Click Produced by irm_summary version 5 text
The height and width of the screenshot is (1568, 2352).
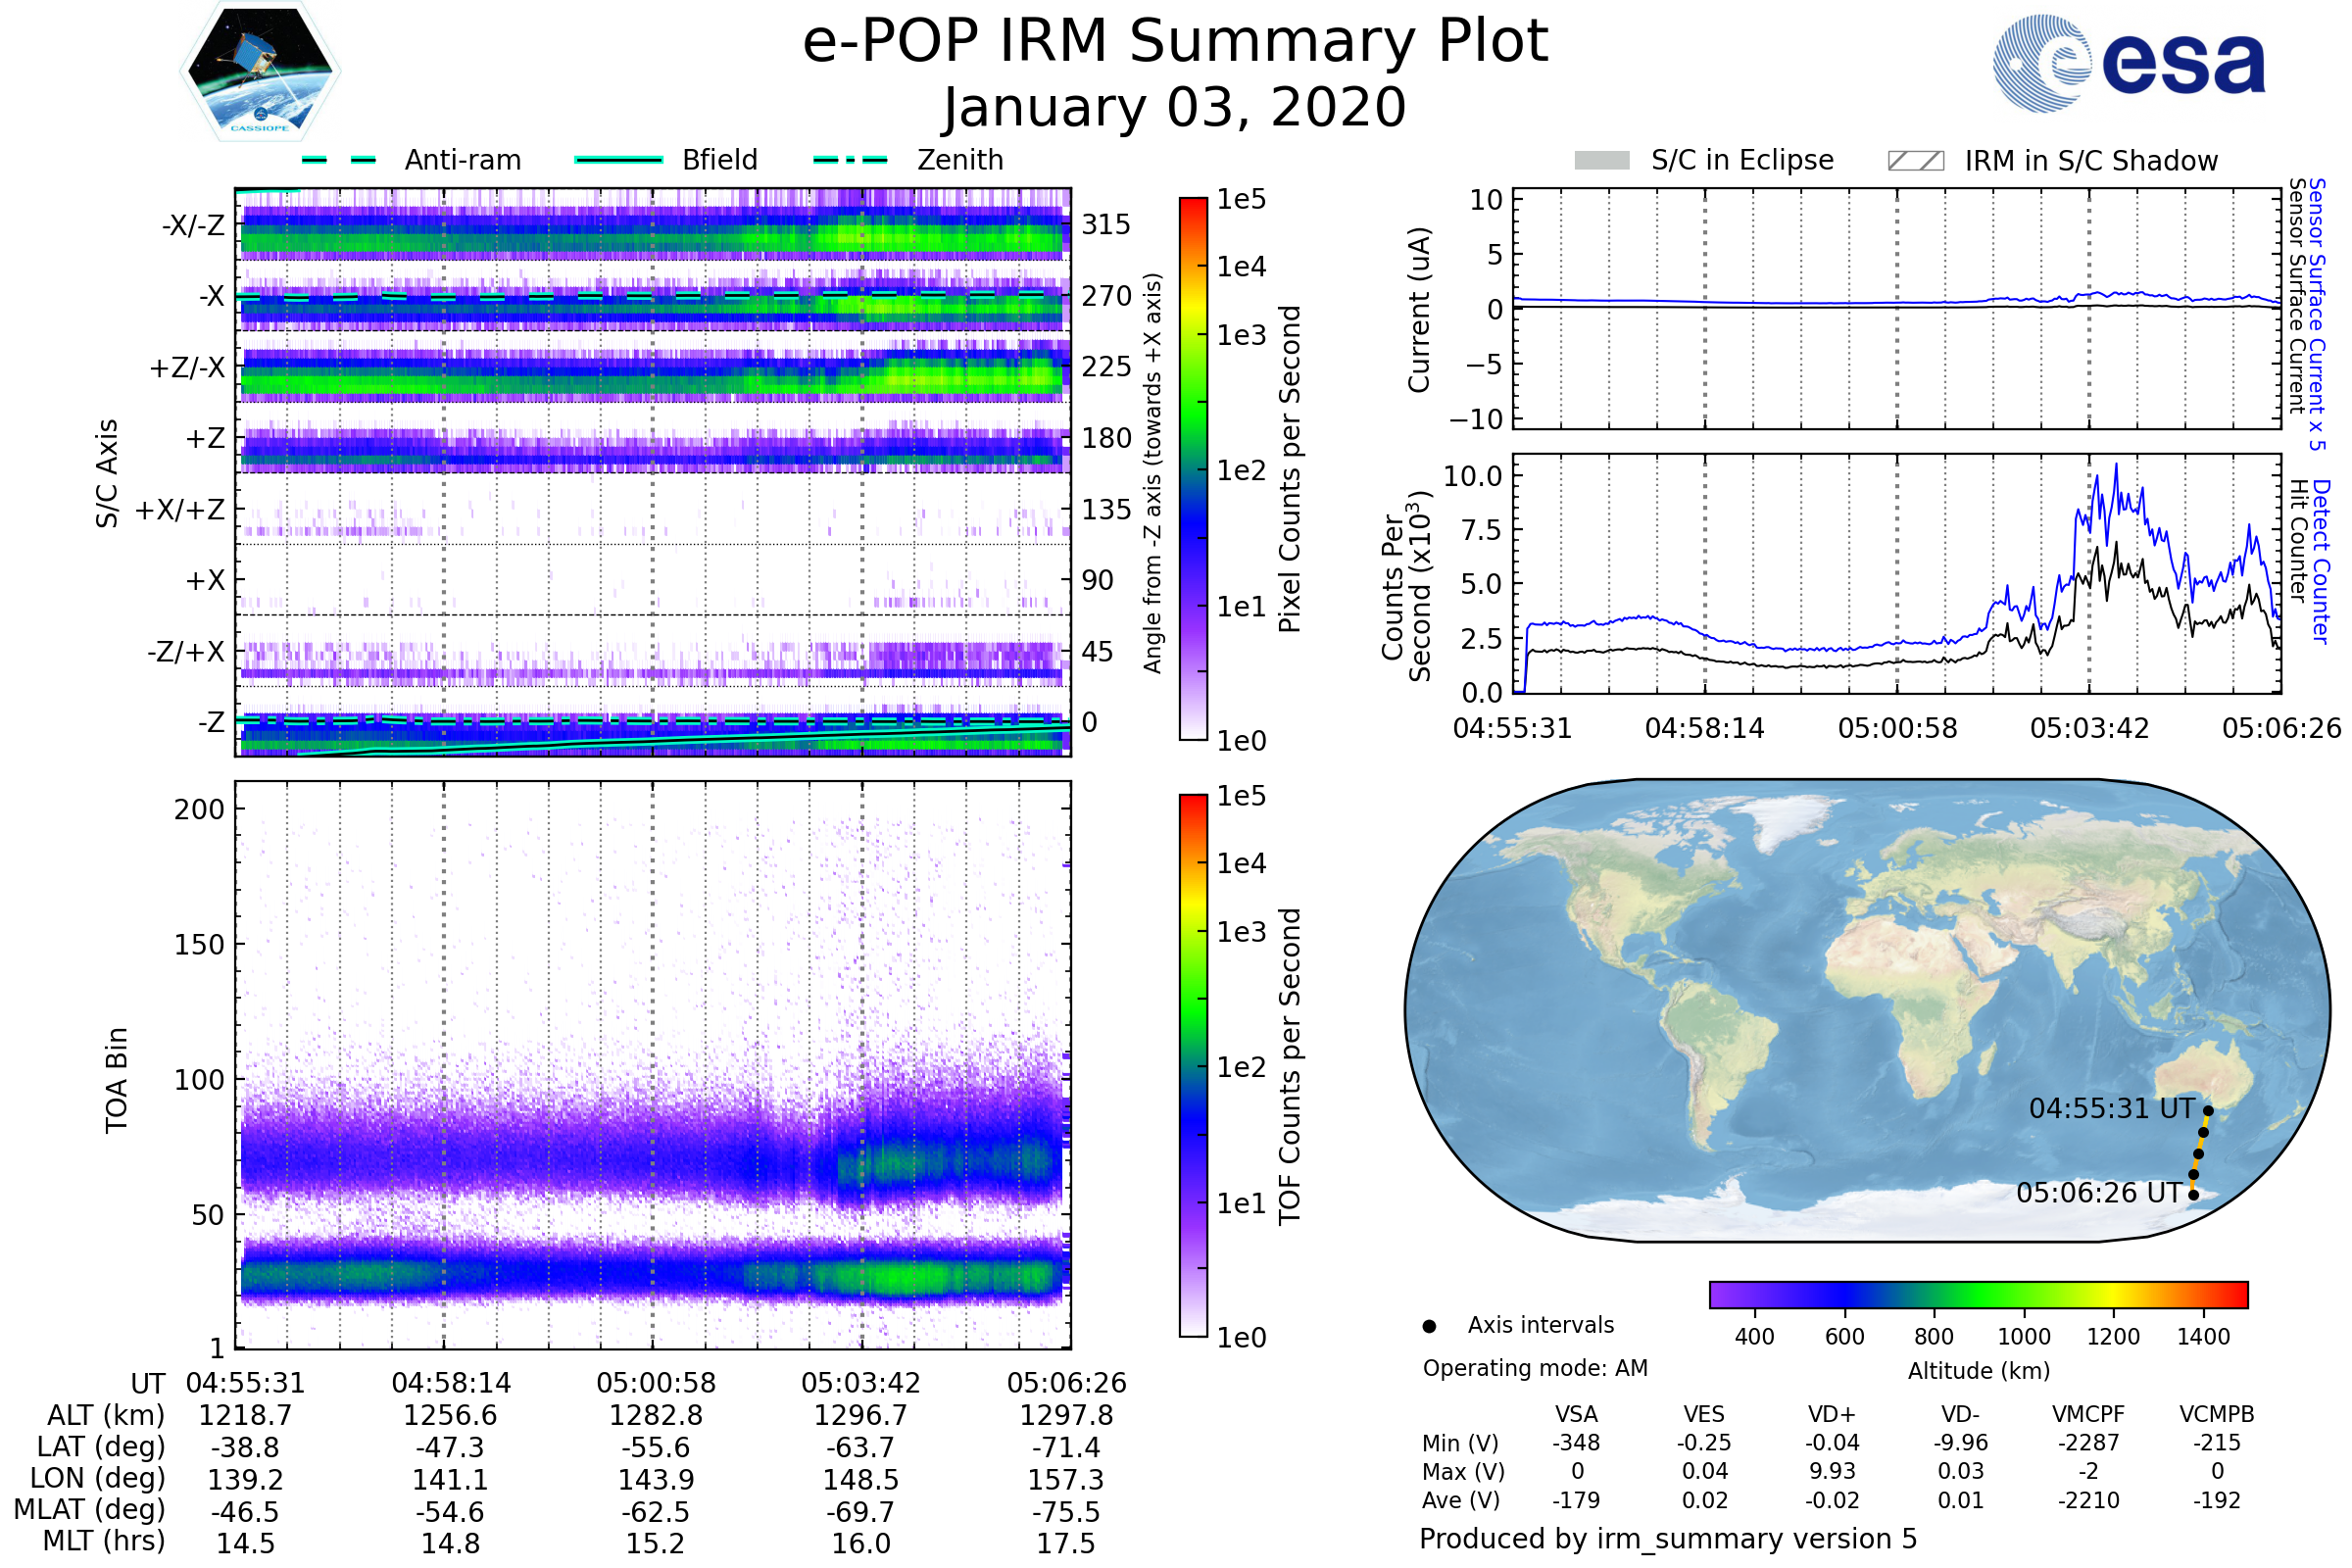(x=1667, y=1538)
